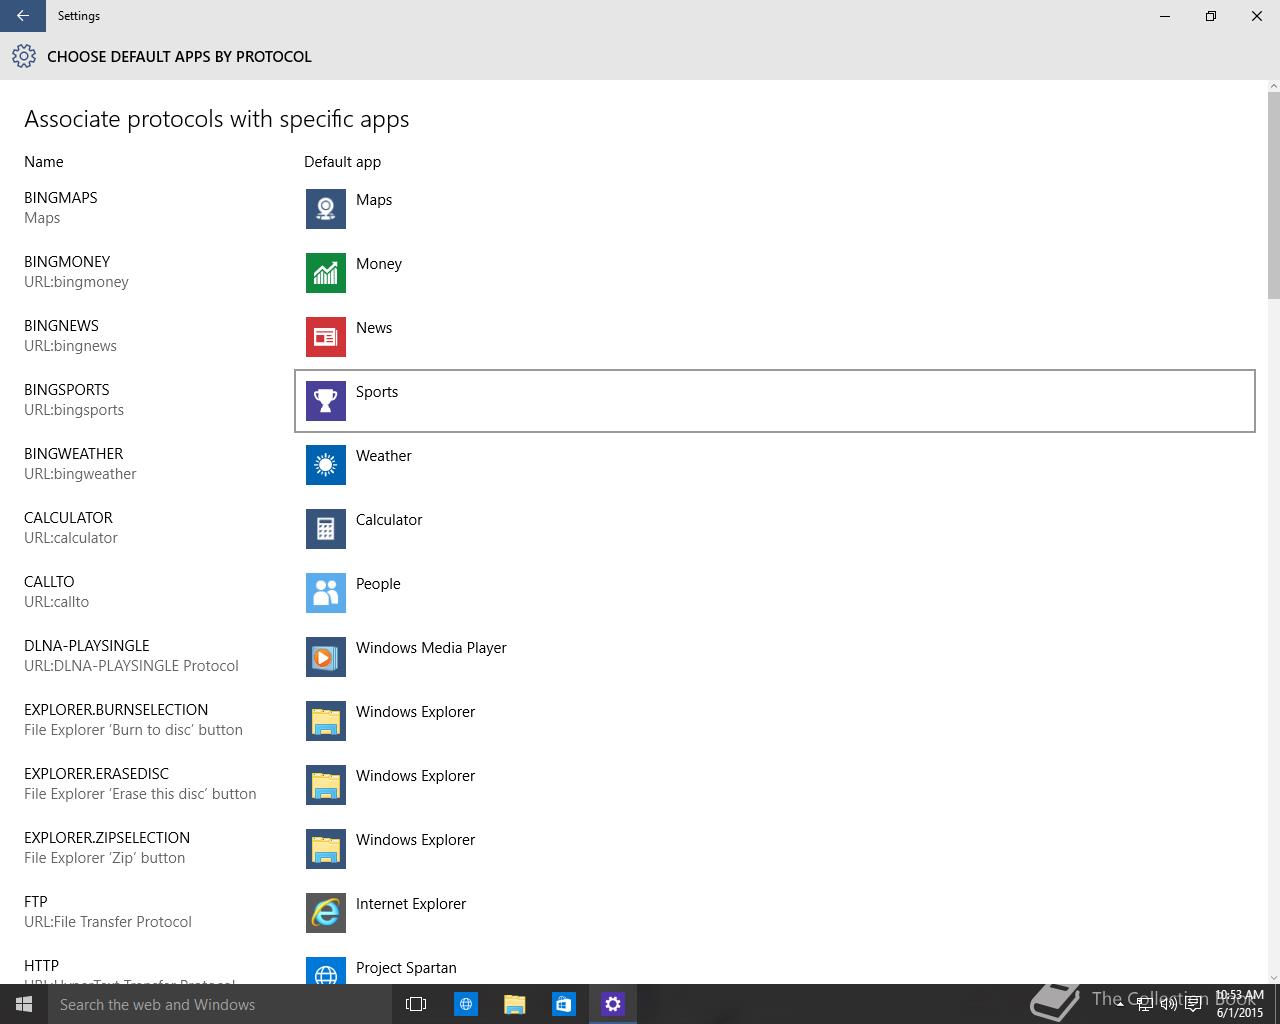This screenshot has width=1280, height=1024.
Task: Select the CALCULATOR protocol name
Action: pyautogui.click(x=68, y=518)
